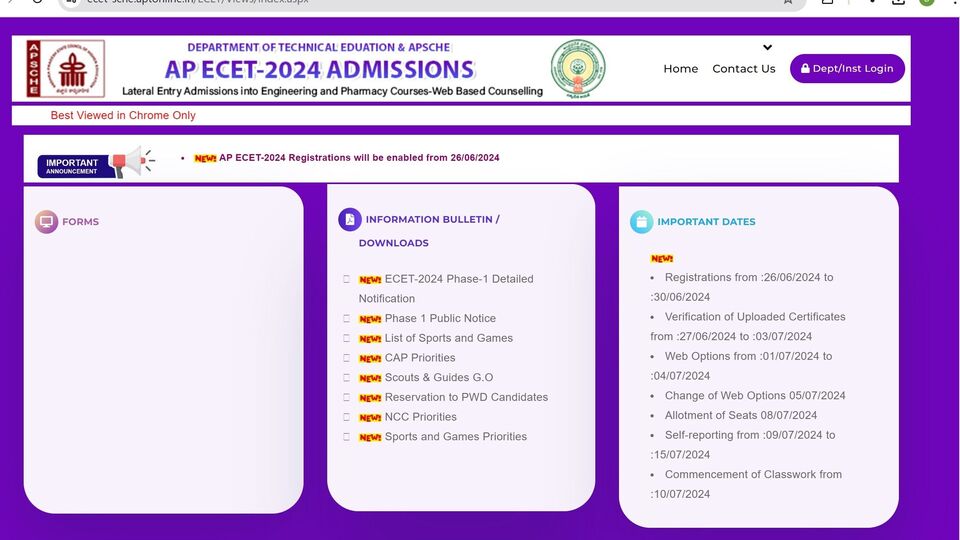Open NCC Priorities document

(x=421, y=416)
